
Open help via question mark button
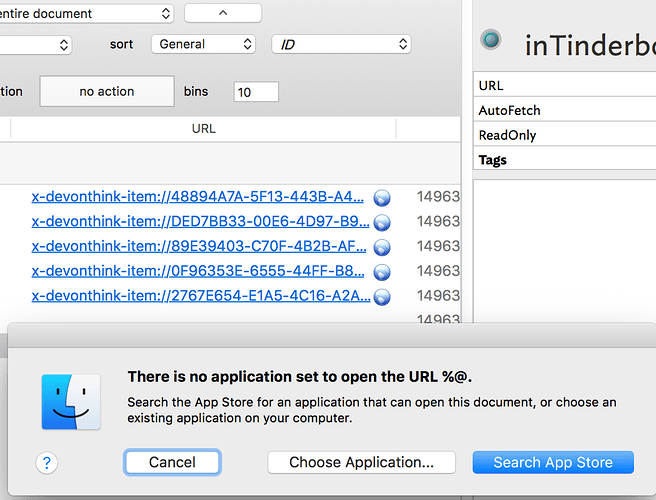point(46,463)
